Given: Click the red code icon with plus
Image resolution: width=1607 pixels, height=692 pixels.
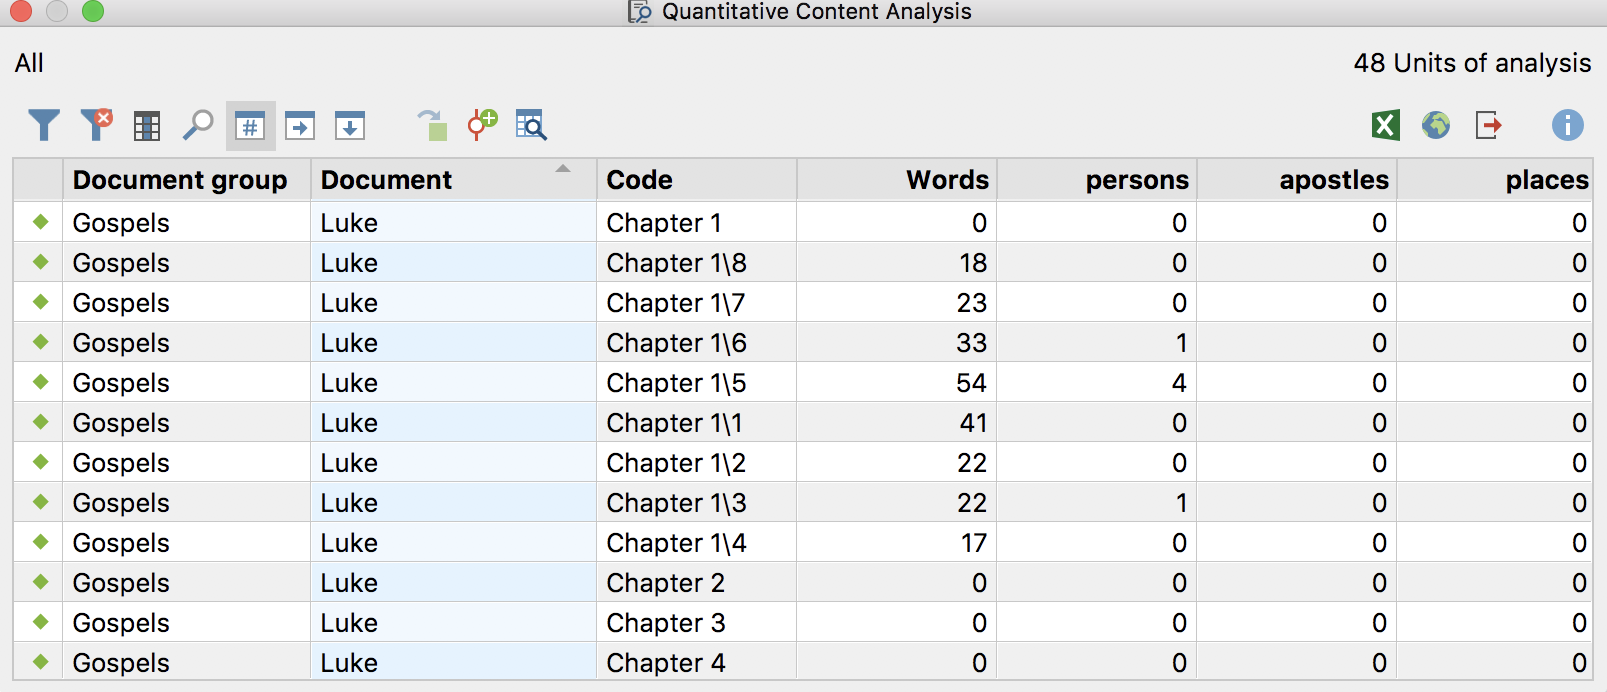Looking at the screenshot, I should (x=482, y=125).
